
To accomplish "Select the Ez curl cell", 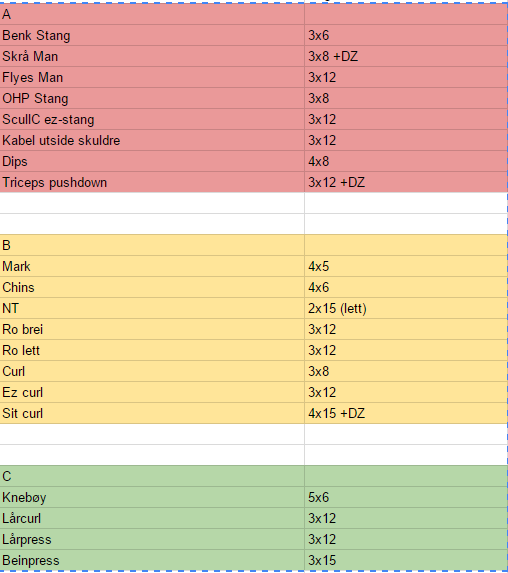I will [x=152, y=392].
